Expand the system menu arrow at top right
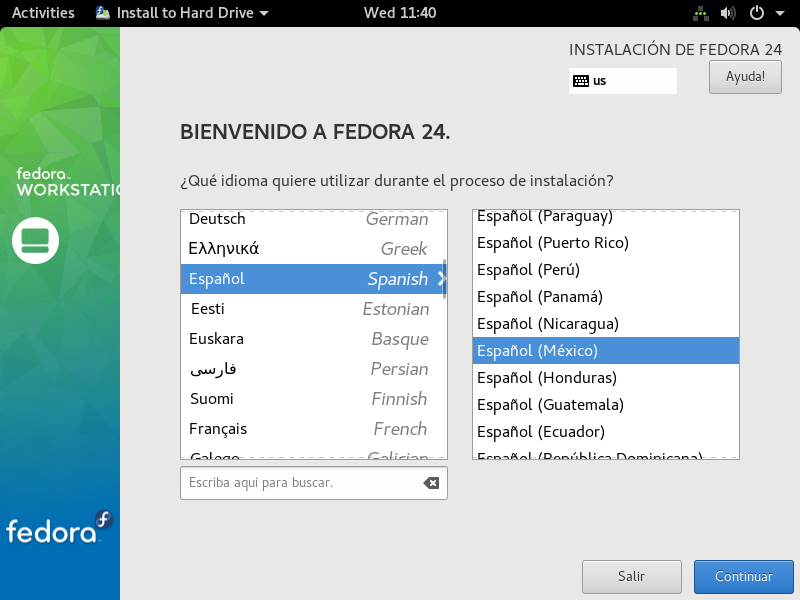 (x=780, y=13)
